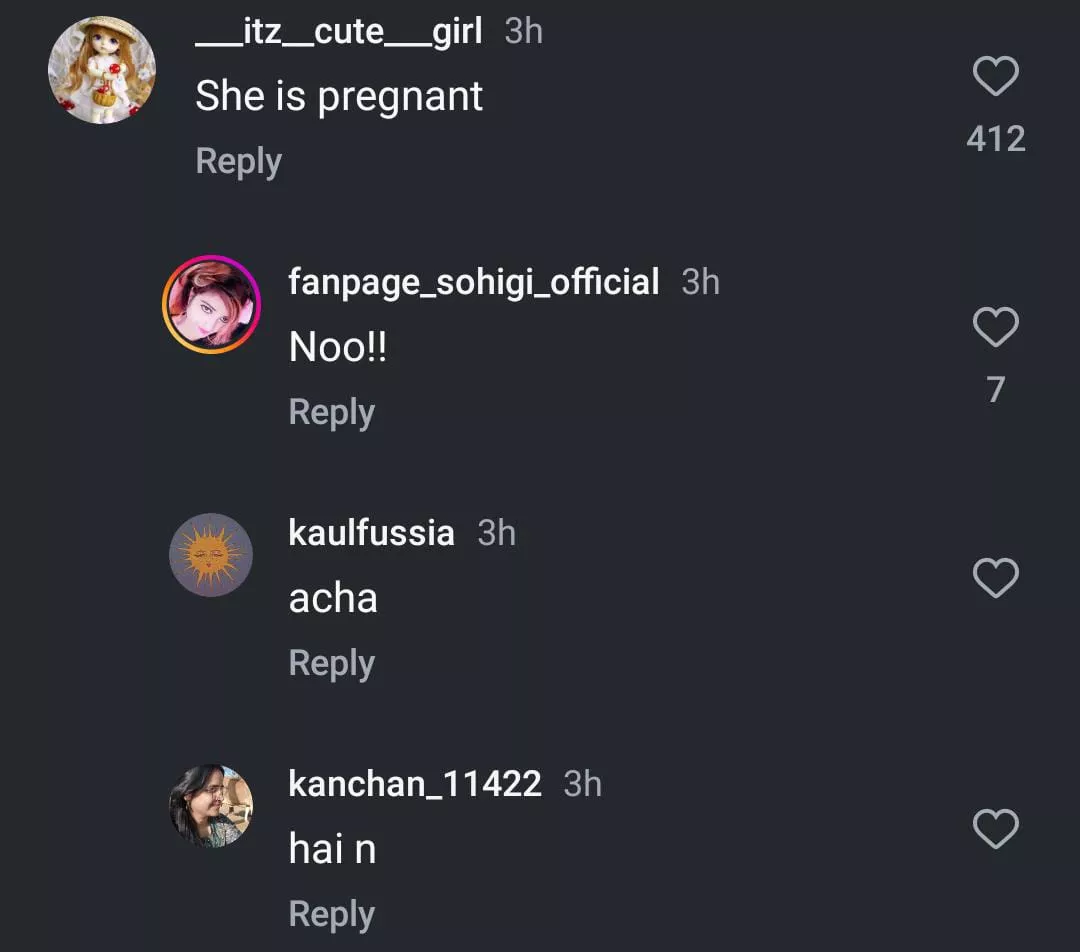The image size is (1080, 952).
Task: Reply to the "Noo!!" comment
Action: [x=331, y=413]
